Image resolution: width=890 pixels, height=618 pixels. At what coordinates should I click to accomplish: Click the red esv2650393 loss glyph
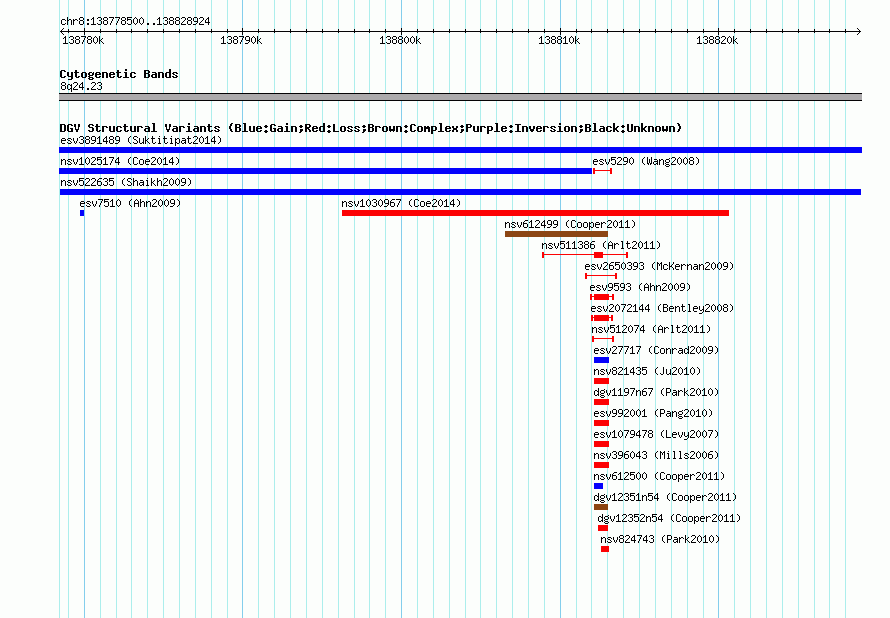[601, 276]
